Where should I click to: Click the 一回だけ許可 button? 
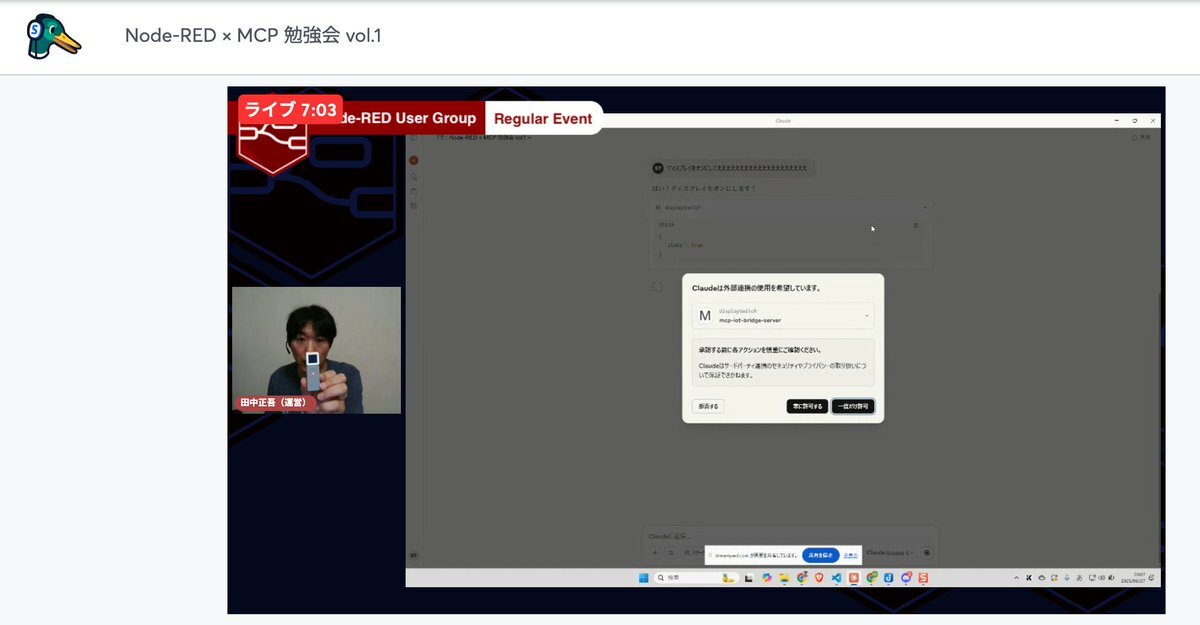point(853,406)
